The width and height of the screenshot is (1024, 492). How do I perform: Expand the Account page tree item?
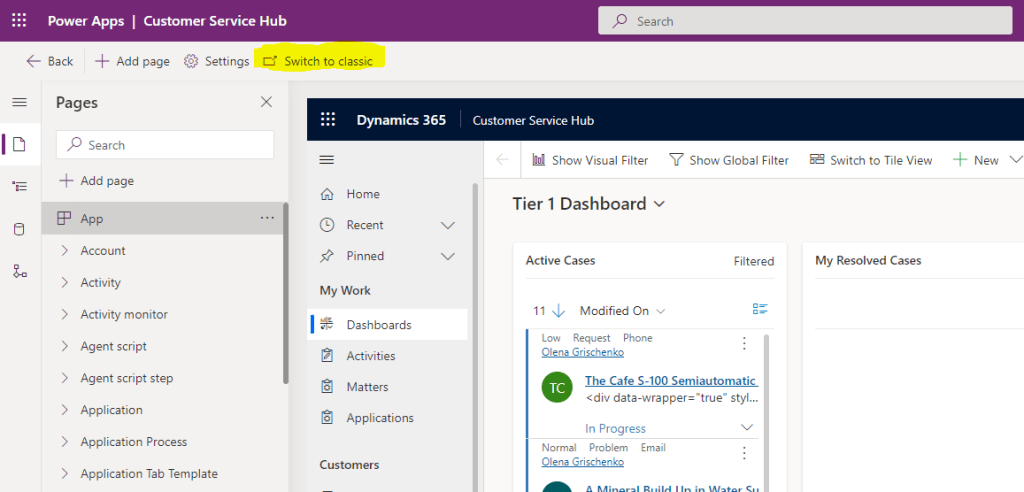coord(65,251)
